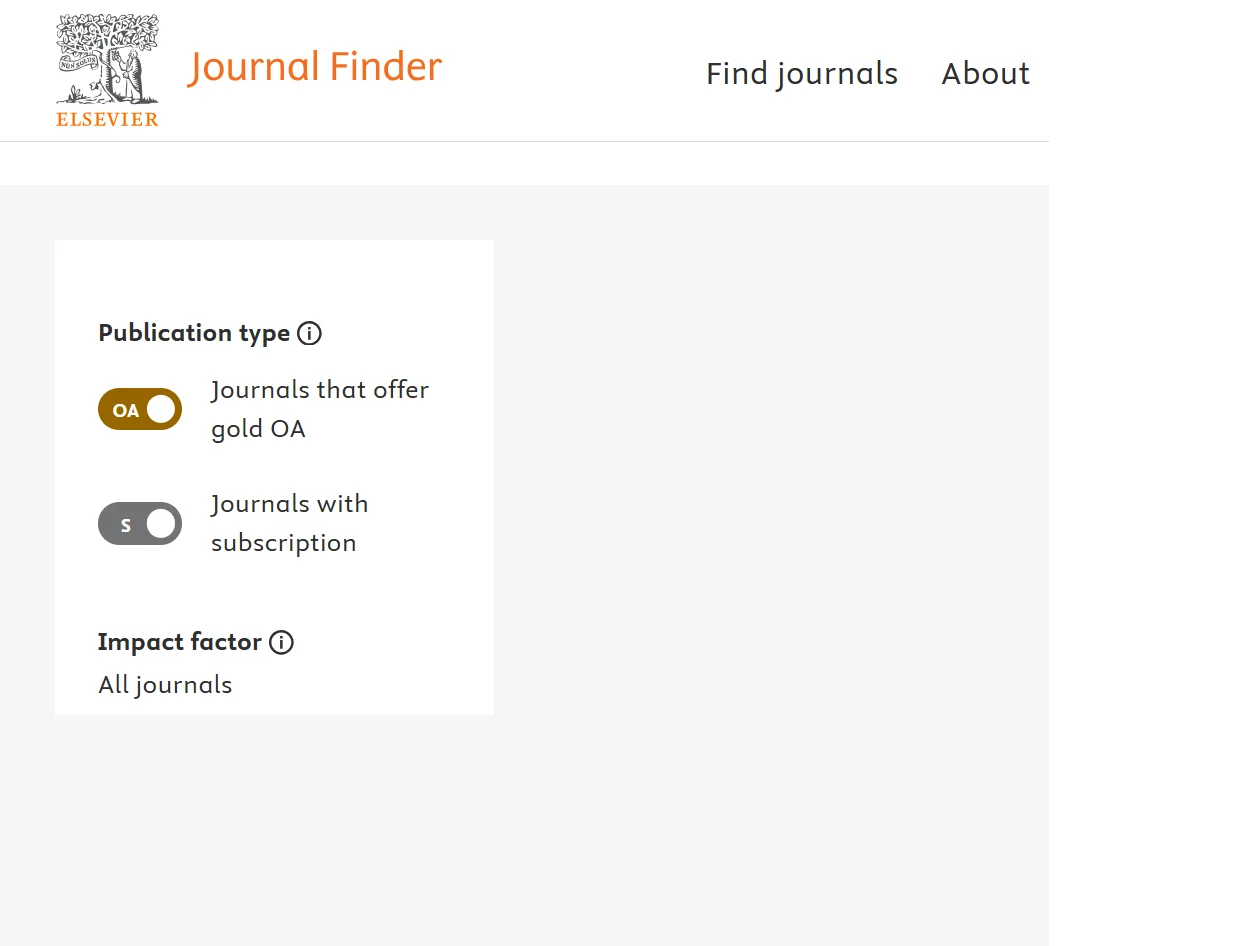Click the round knob of the OA toggle
1260x946 pixels.
160,409
